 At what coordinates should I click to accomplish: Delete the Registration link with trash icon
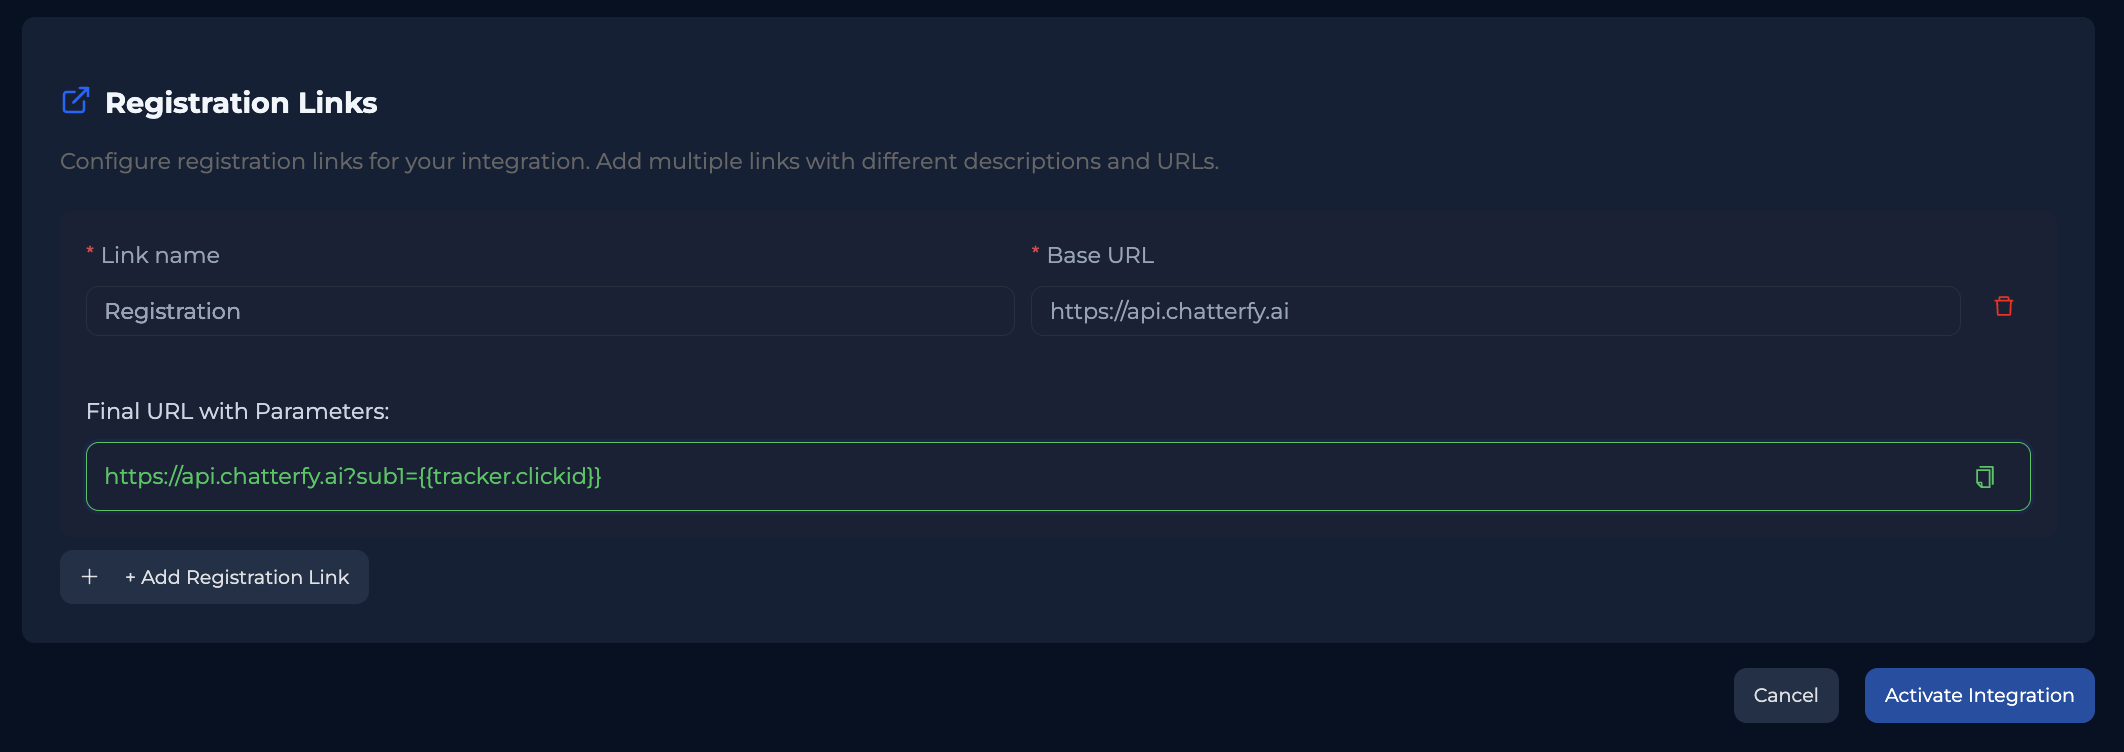click(x=2003, y=307)
